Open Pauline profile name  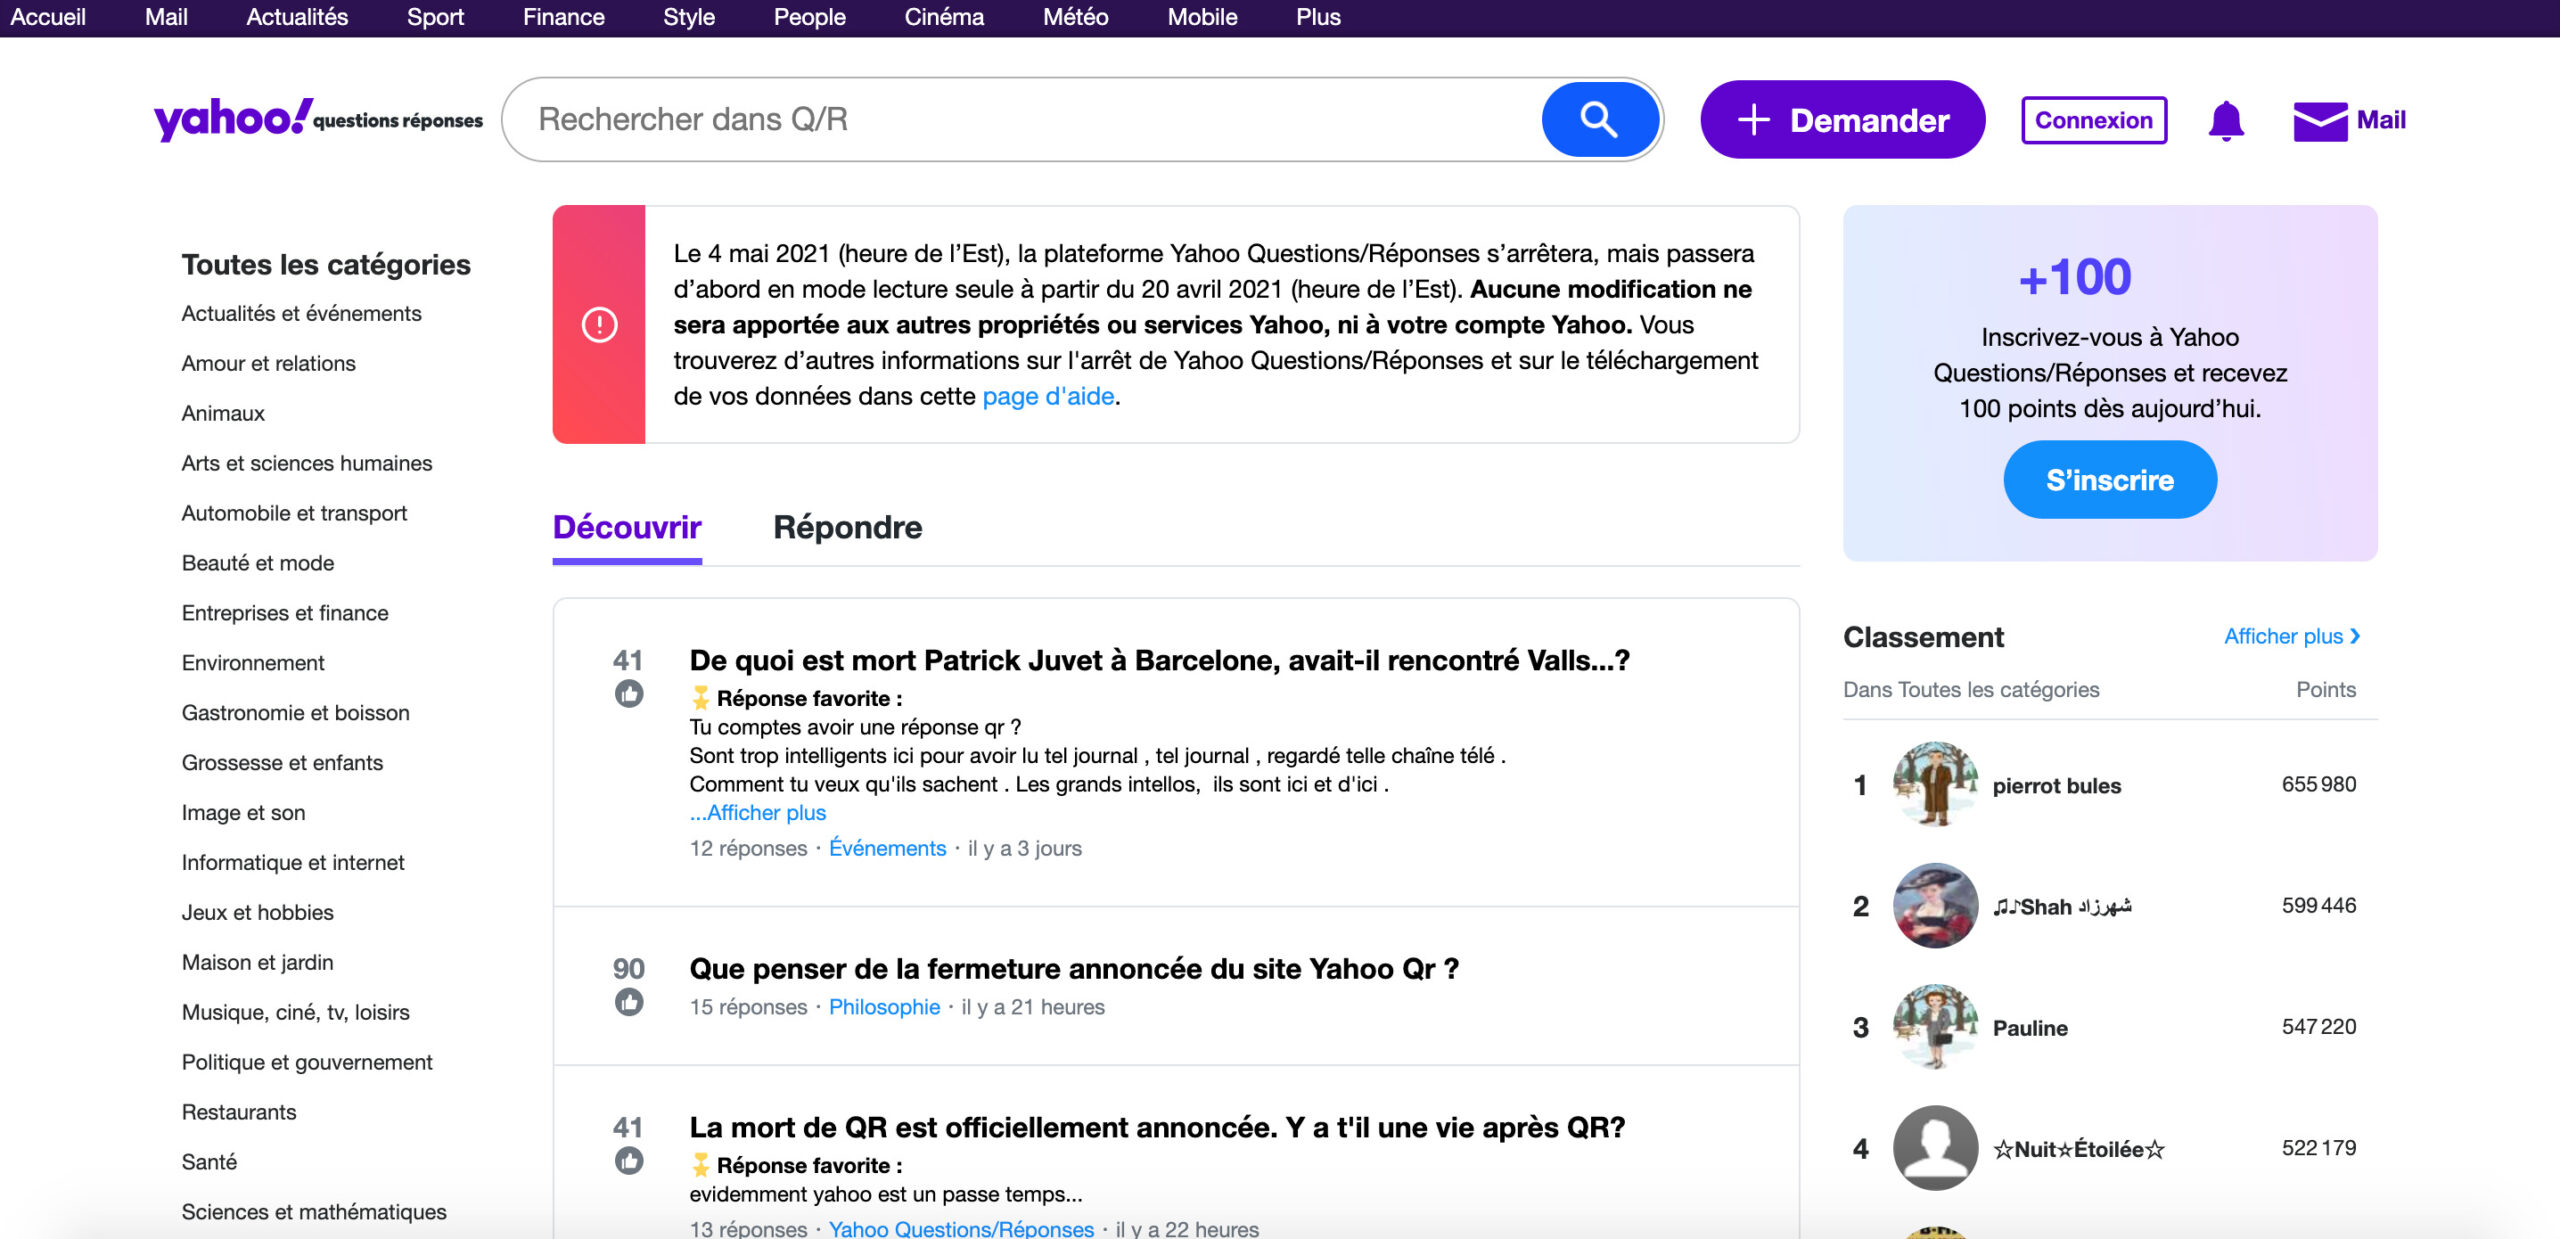[x=2030, y=1028]
